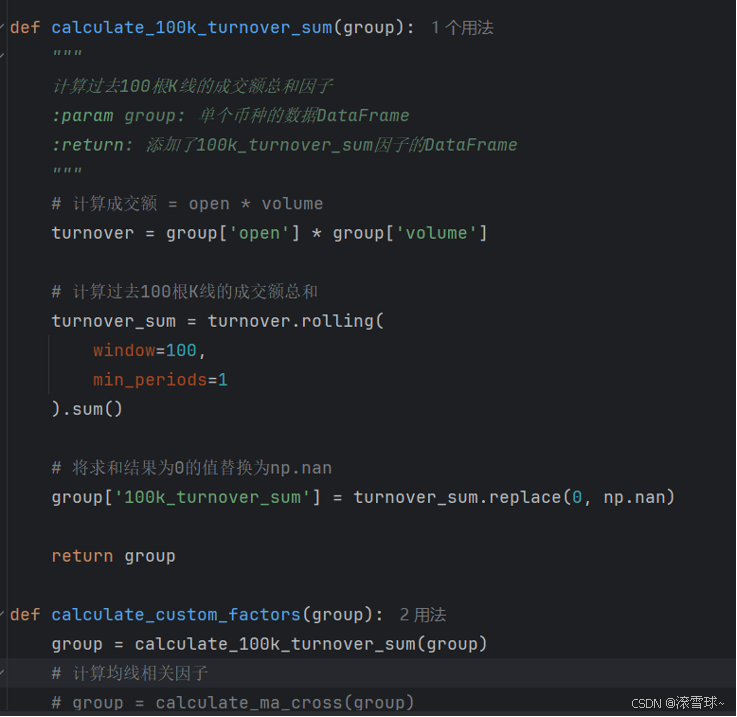Click the comment '# 计算均线相关因子'
The width and height of the screenshot is (737, 717).
(130, 673)
